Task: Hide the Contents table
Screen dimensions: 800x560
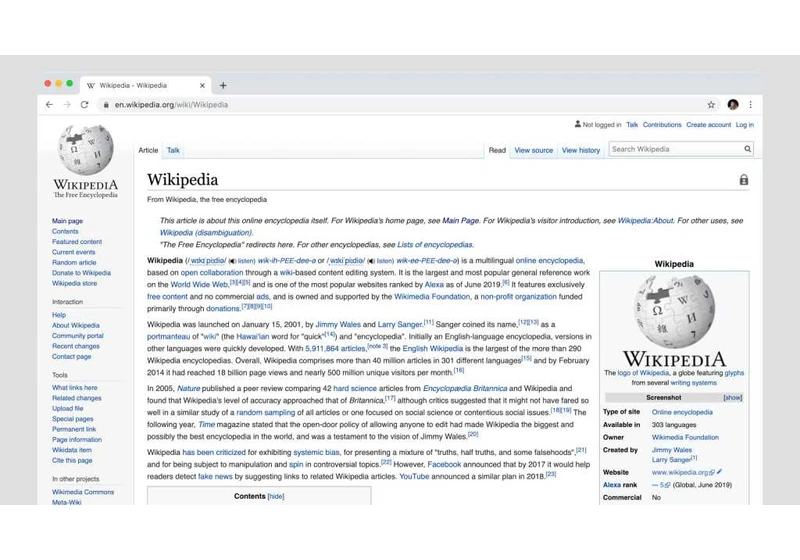Action: [276, 496]
